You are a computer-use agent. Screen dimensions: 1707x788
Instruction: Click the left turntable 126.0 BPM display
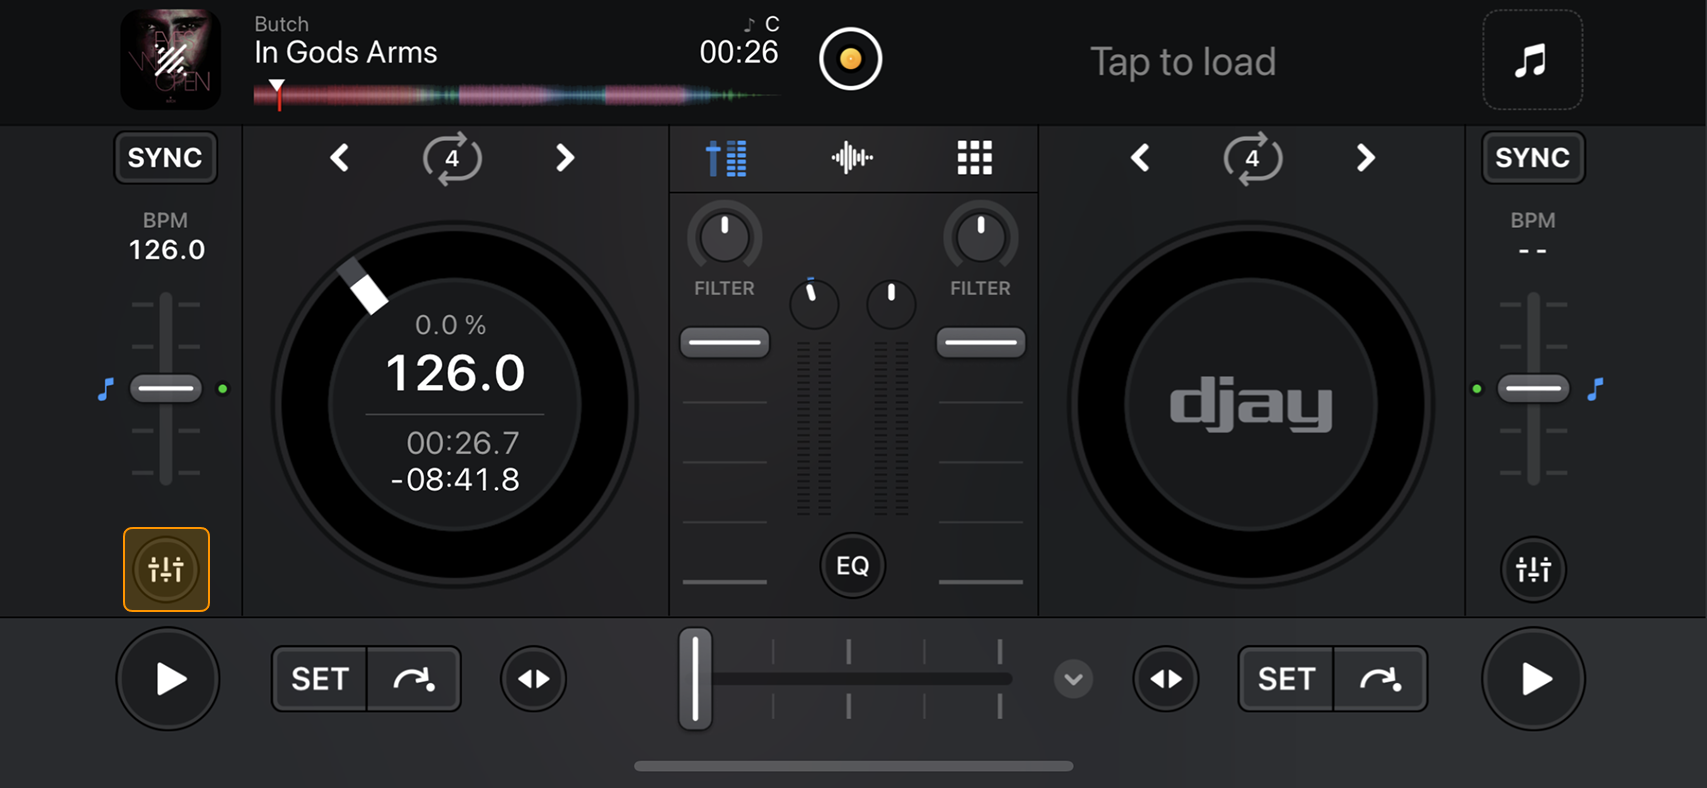(x=455, y=373)
